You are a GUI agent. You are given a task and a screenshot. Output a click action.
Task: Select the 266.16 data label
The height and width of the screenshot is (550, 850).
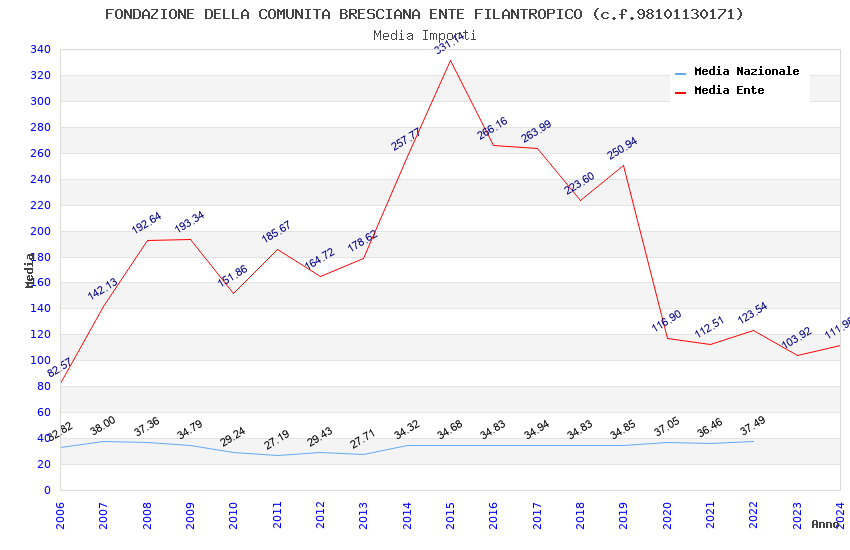point(492,128)
